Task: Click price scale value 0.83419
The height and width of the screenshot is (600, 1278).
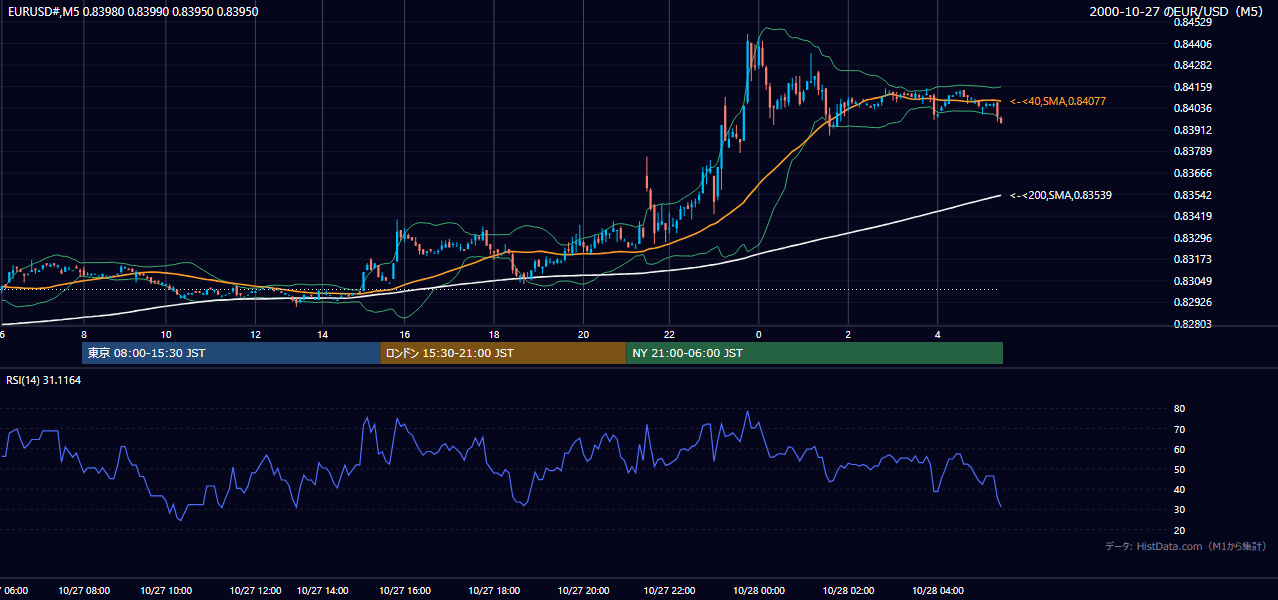Action: pos(1192,216)
